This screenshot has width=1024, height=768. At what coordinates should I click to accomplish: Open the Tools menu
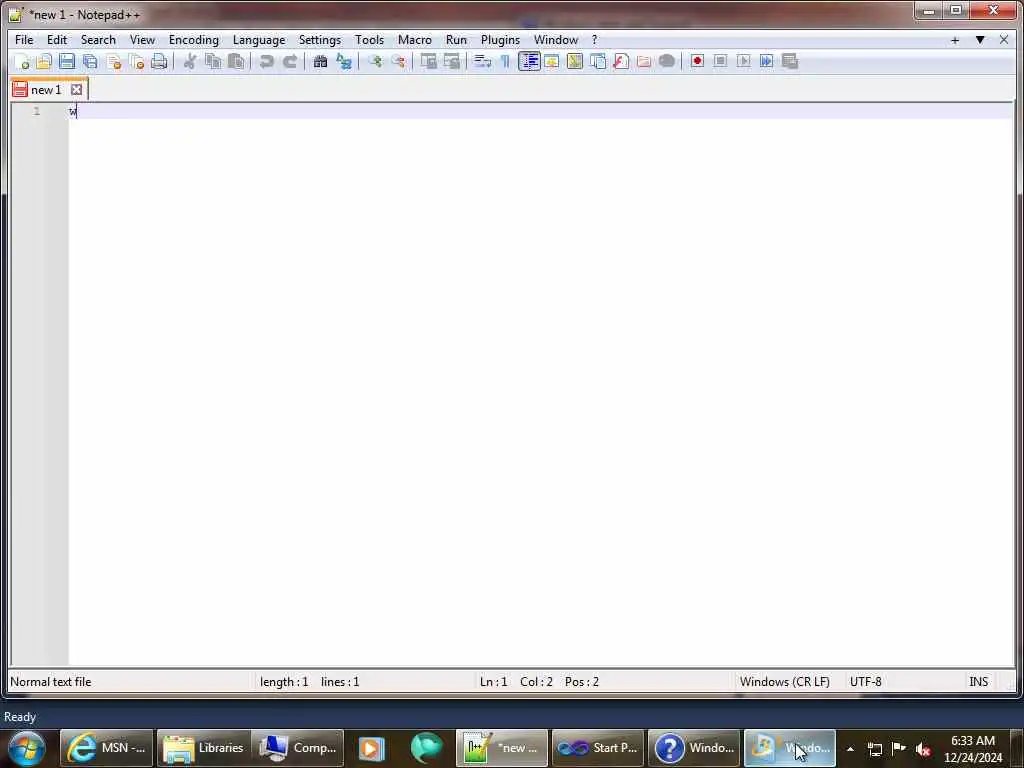click(369, 40)
